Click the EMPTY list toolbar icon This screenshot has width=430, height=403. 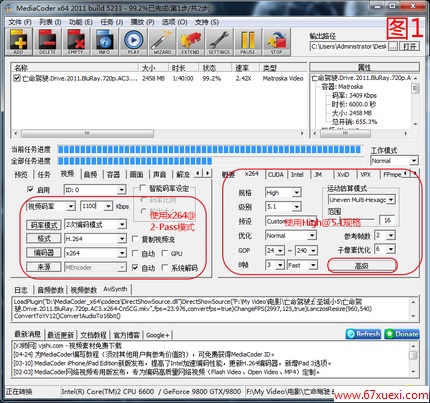click(x=76, y=42)
